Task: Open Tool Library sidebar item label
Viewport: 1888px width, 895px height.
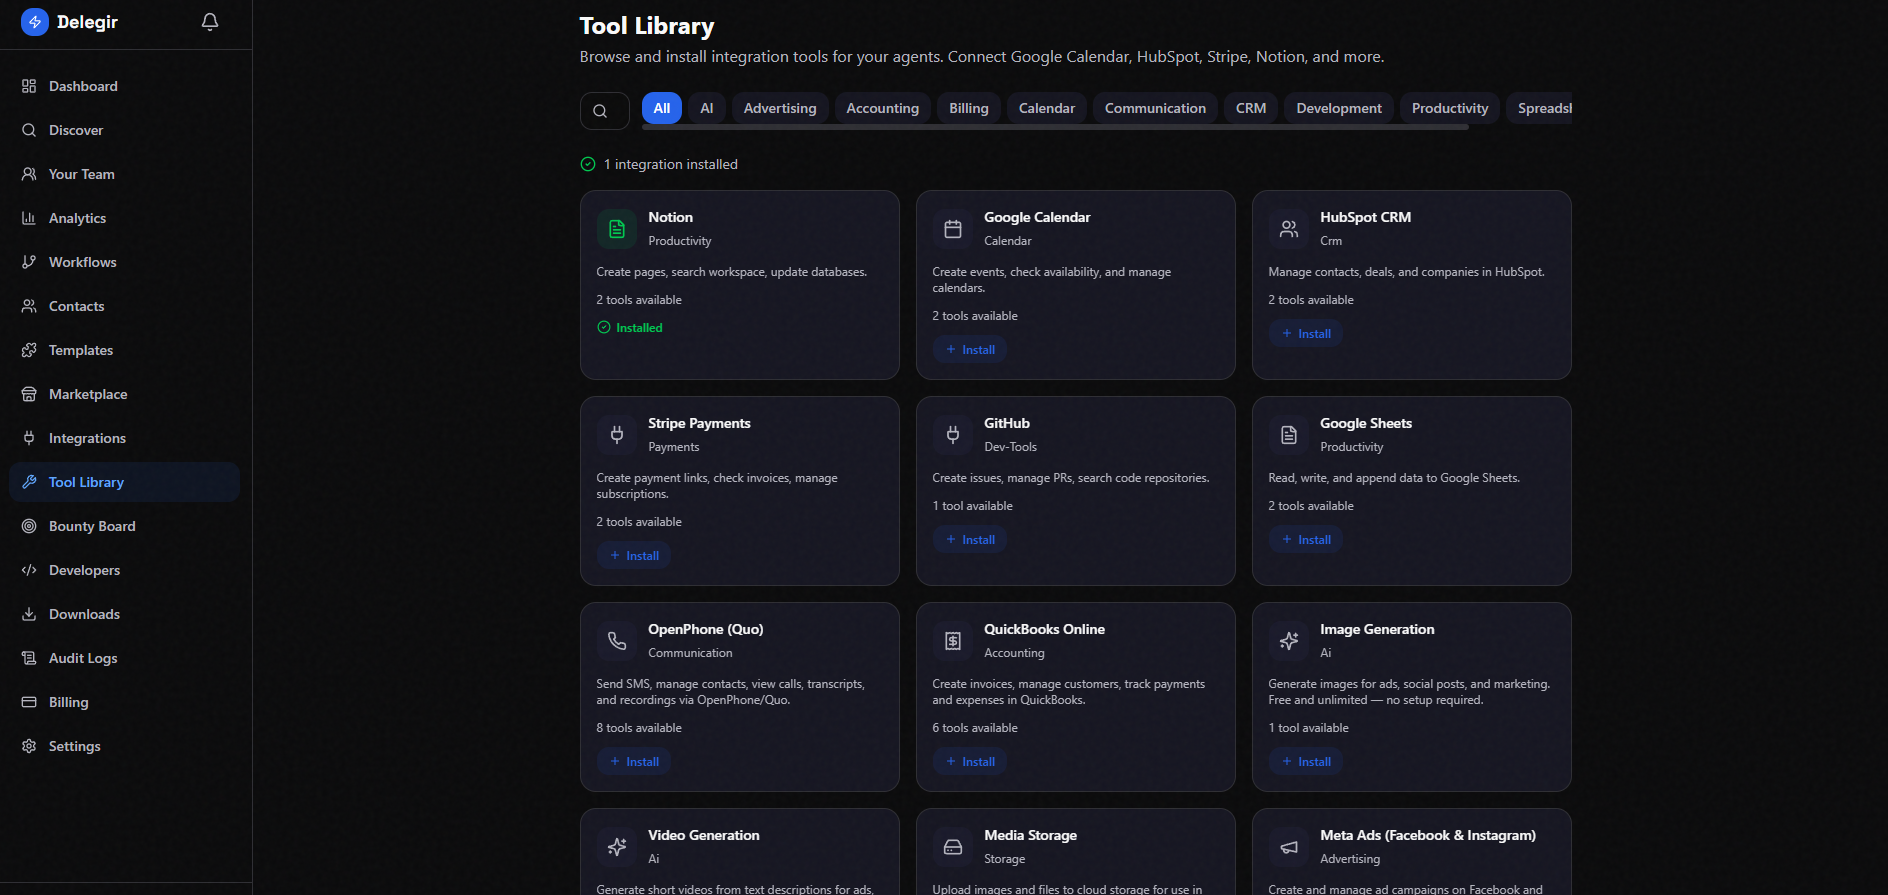Action: coord(86,482)
